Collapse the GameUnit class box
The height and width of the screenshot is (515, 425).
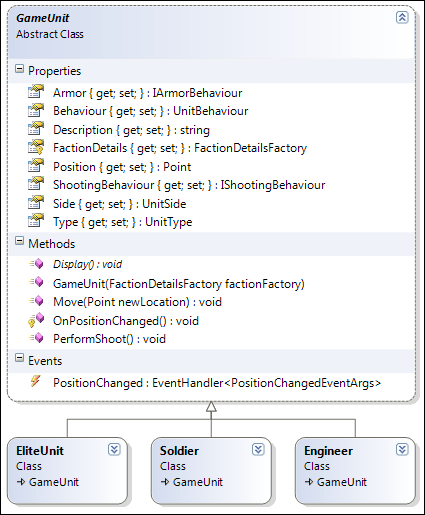tap(402, 17)
